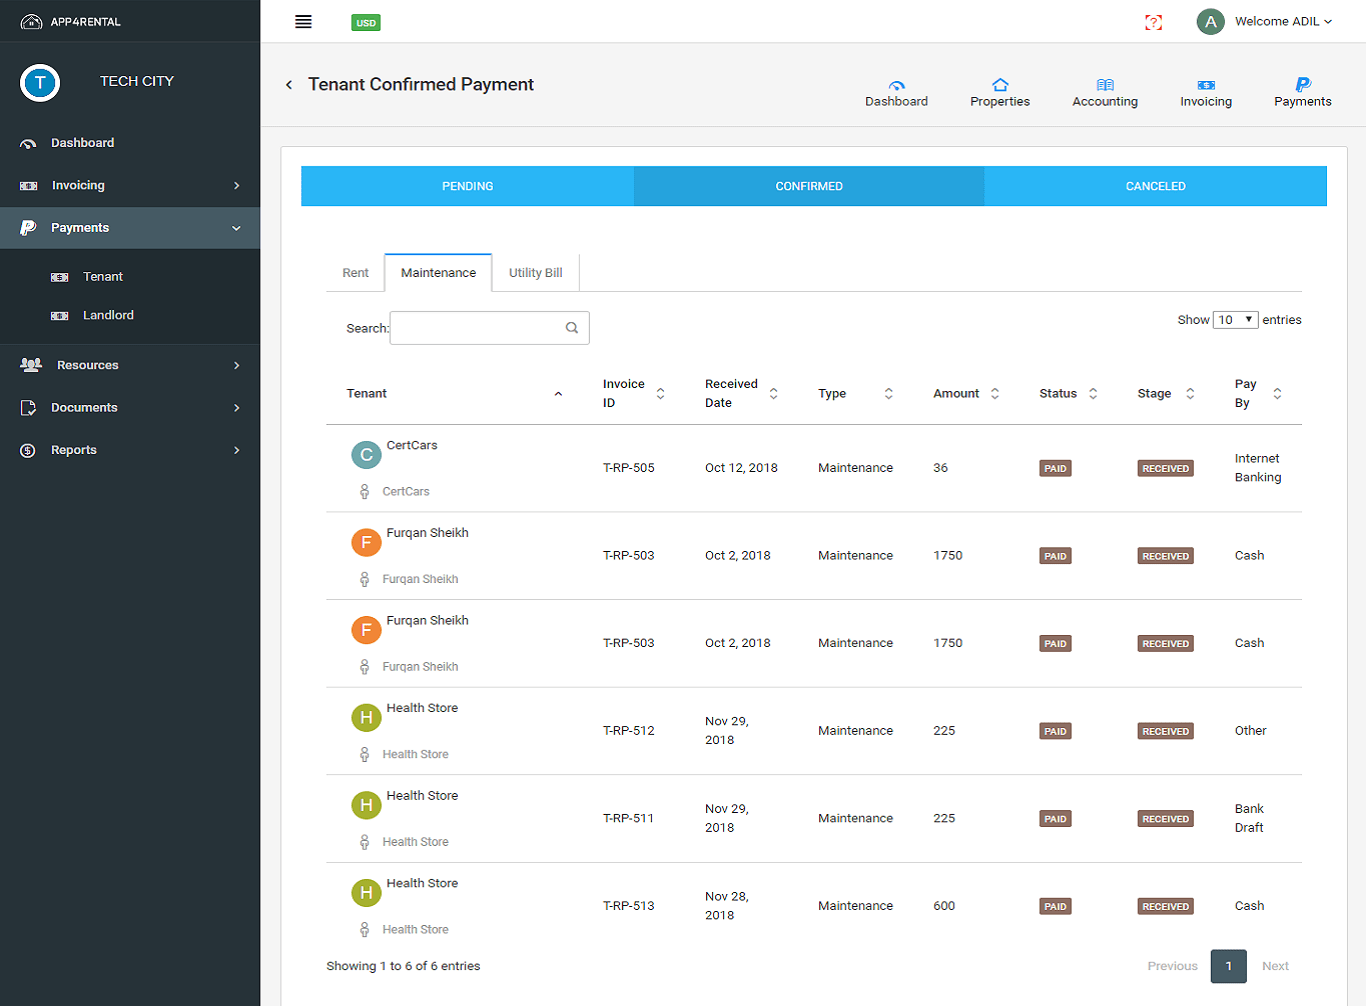Click the sidebar Resources people icon
This screenshot has height=1006, width=1366.
point(31,365)
